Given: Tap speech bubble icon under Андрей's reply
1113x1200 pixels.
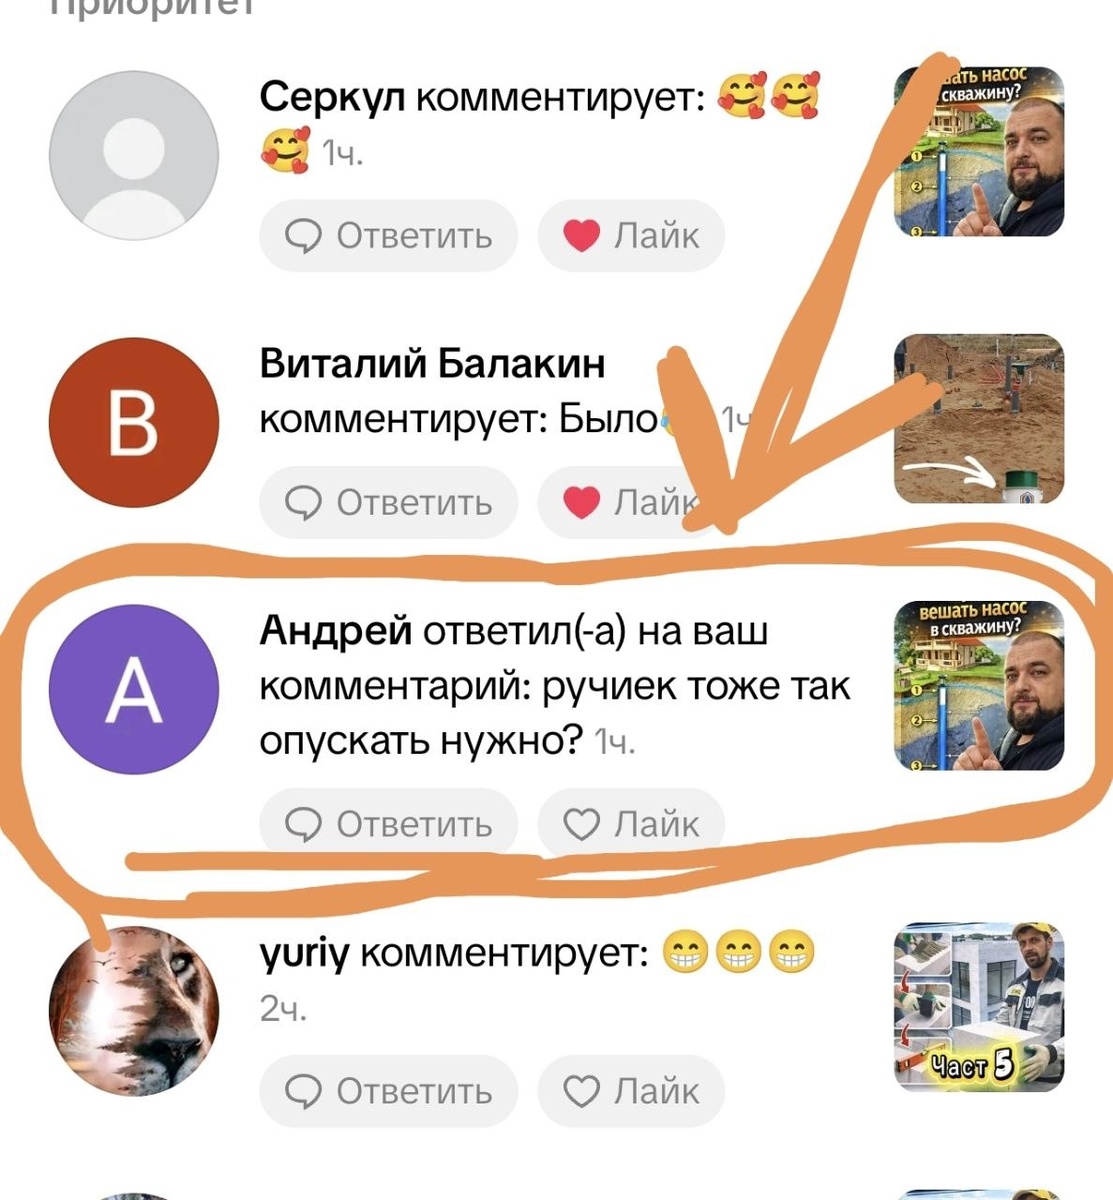Looking at the screenshot, I should [303, 825].
